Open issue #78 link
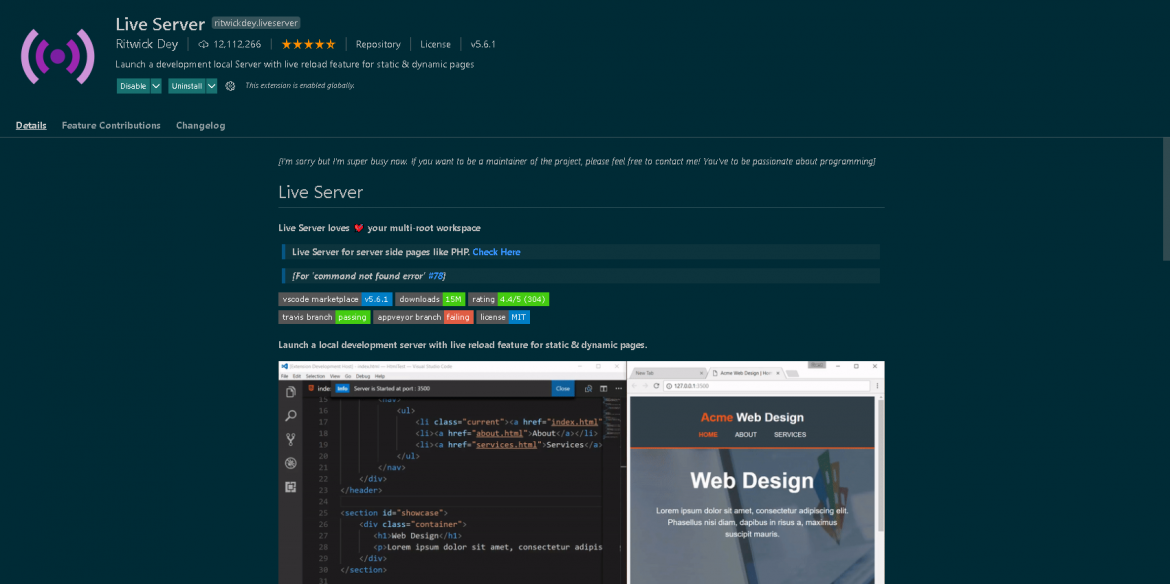 coord(437,276)
